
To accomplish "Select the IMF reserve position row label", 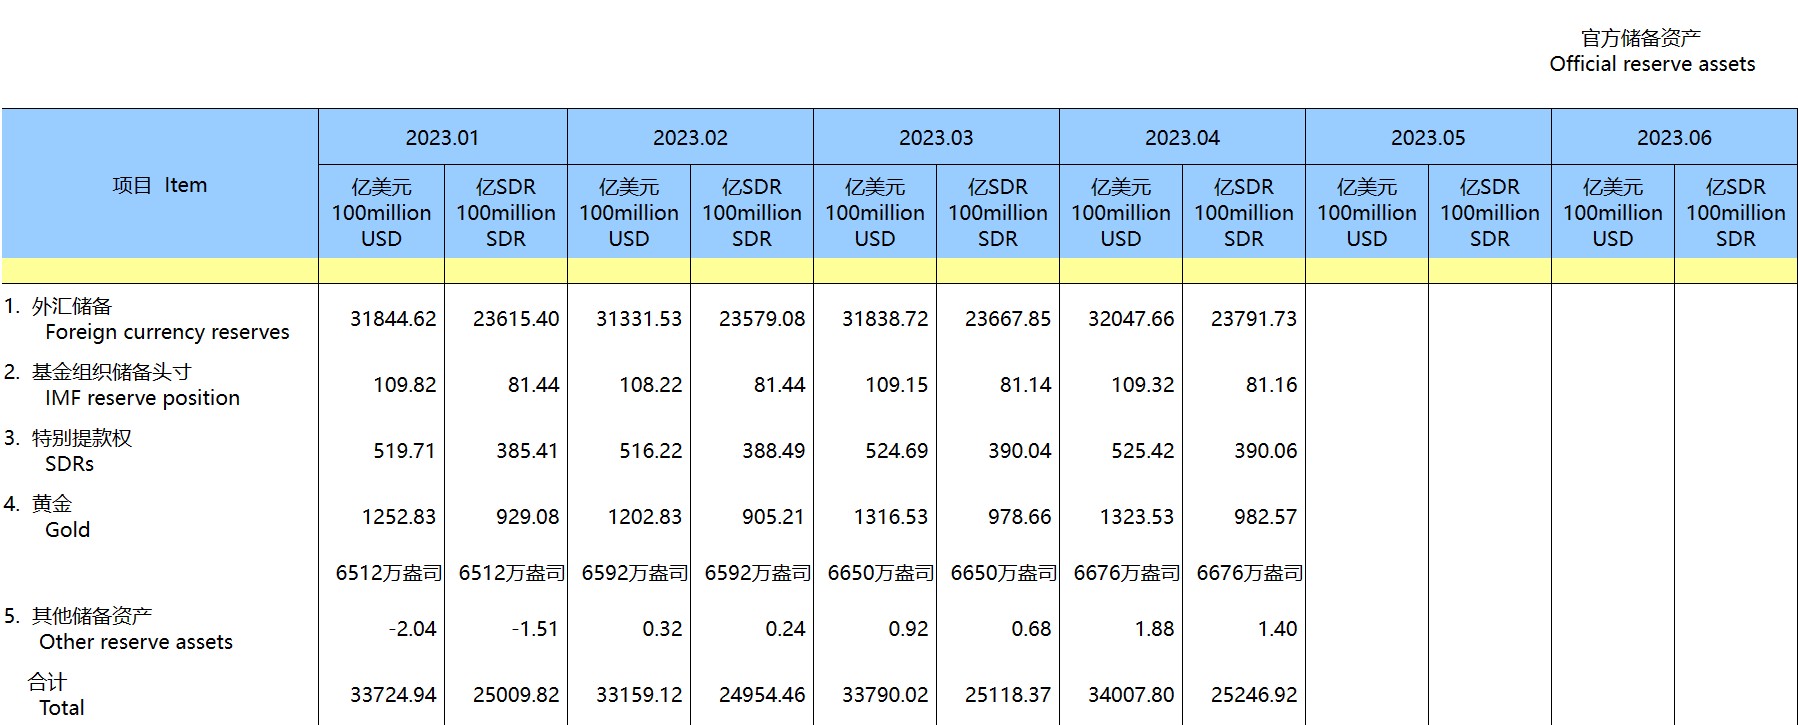I will [x=142, y=398].
